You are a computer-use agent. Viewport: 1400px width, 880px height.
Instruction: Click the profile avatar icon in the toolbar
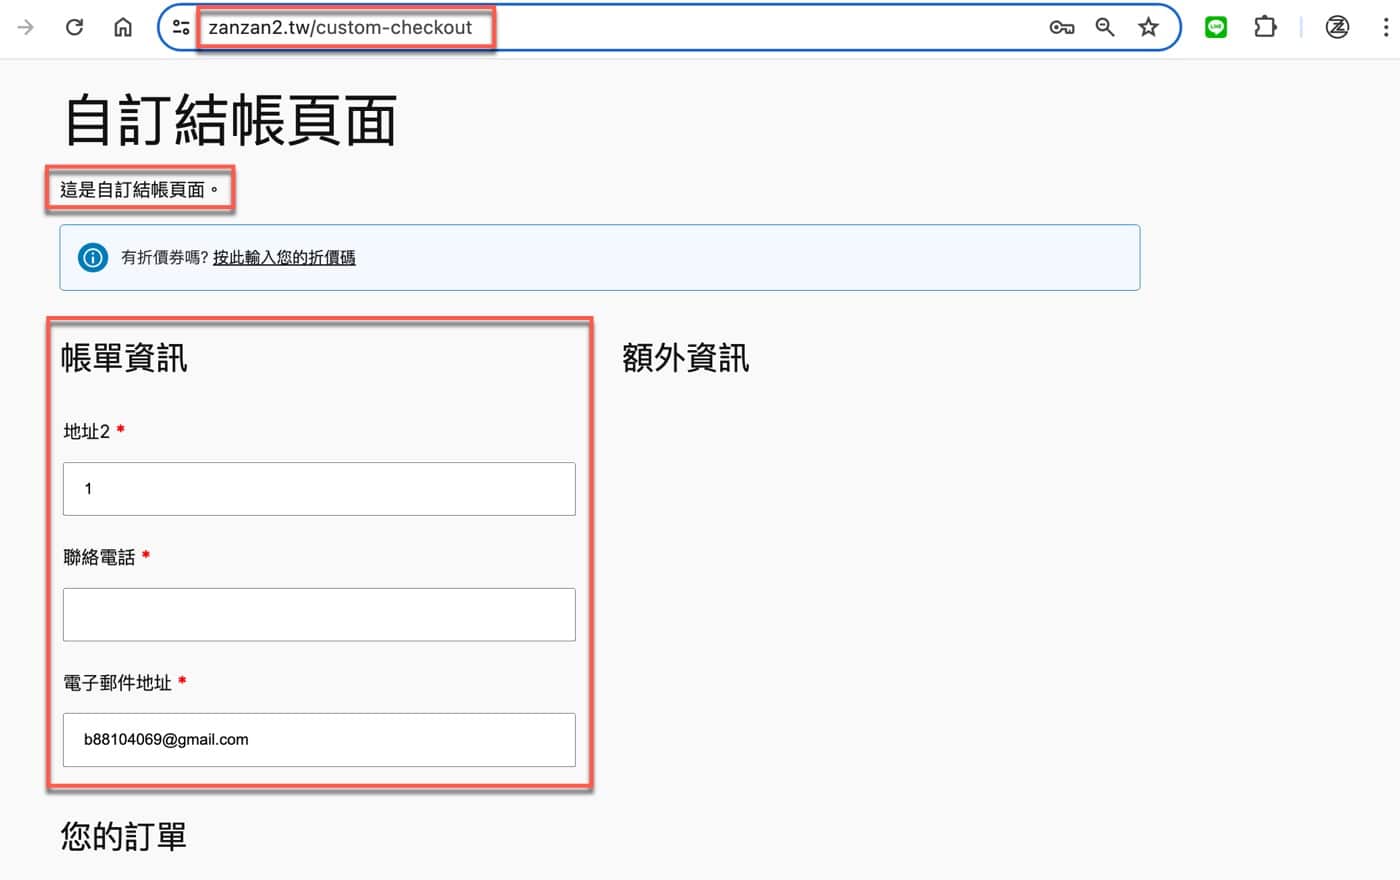(1337, 27)
